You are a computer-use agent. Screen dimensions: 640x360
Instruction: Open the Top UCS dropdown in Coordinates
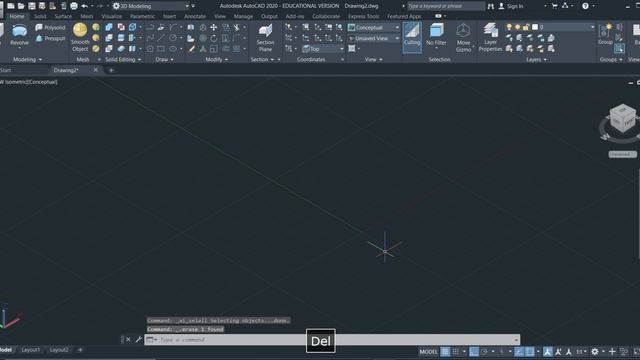tap(323, 49)
